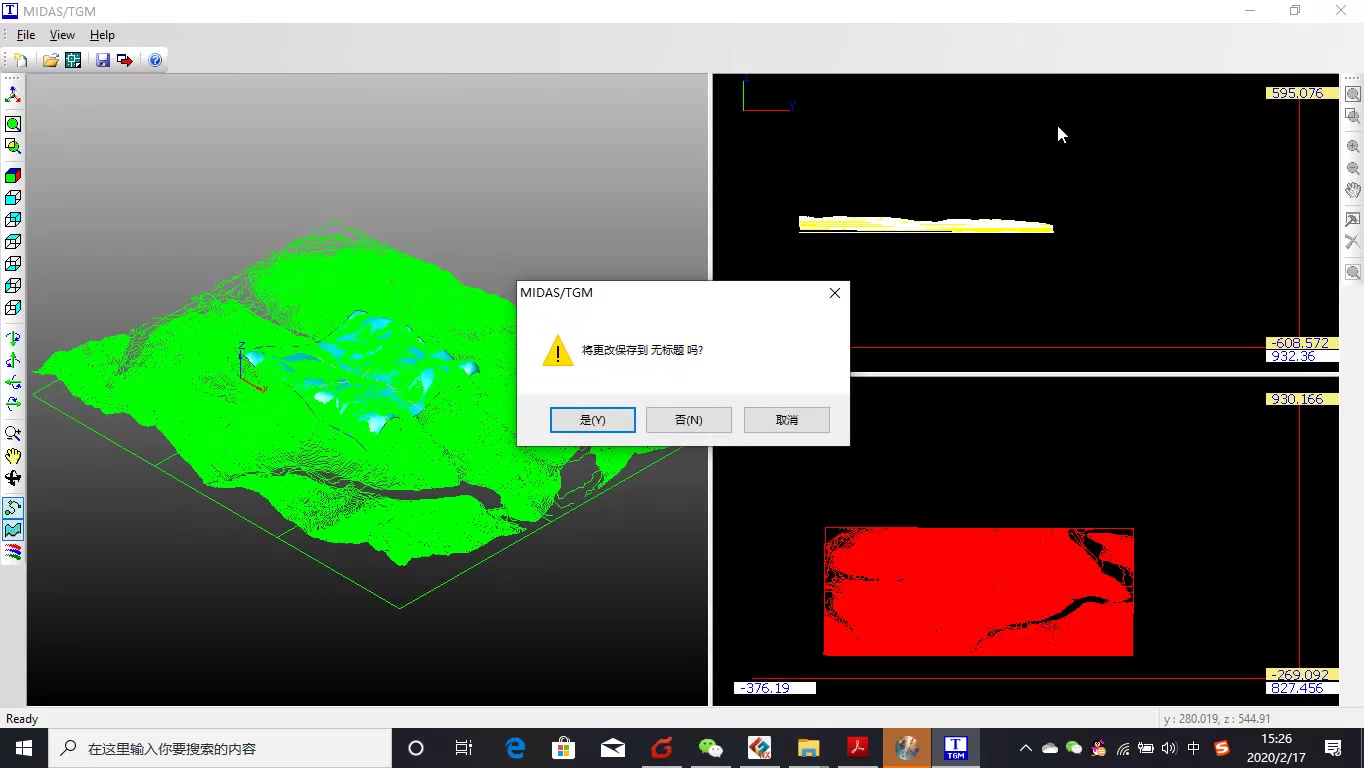Viewport: 1364px width, 768px height.
Task: Click the top zoom-fit icon in right toolbar
Action: pyautogui.click(x=1353, y=94)
